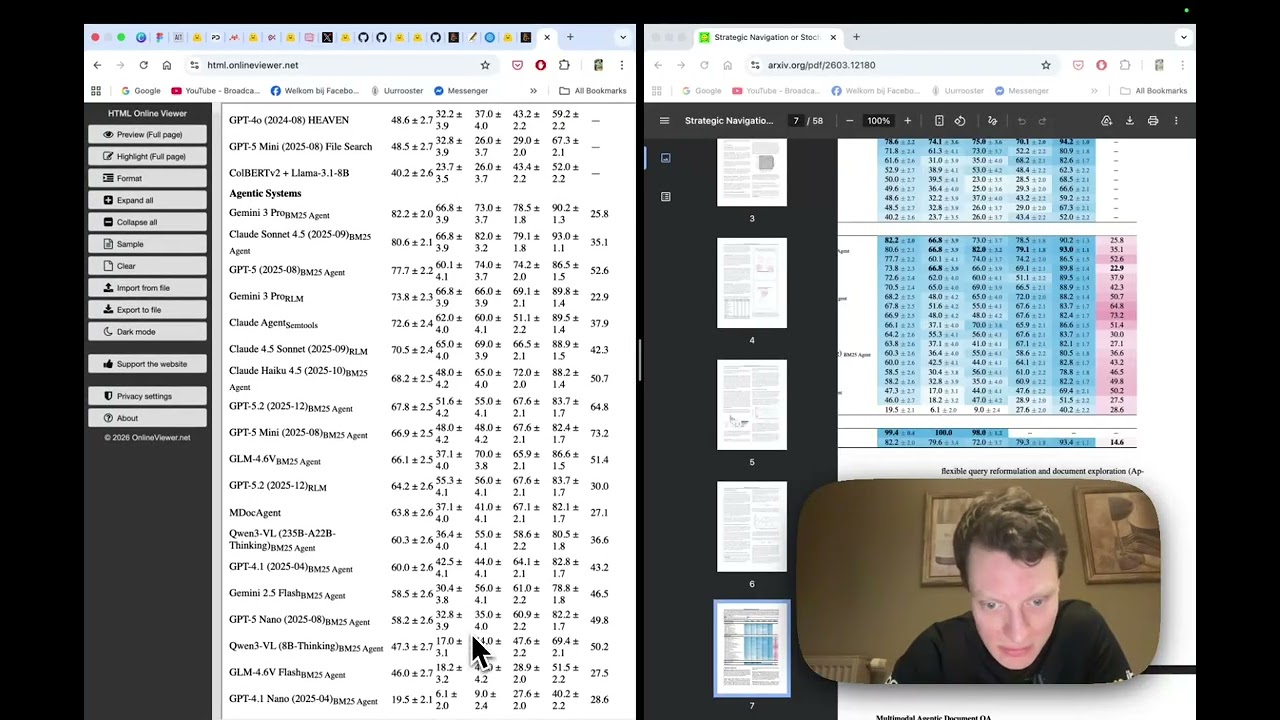Select page 5 thumbnail in PDF sidebar
Viewport: 1280px width, 720px height.
(x=752, y=405)
